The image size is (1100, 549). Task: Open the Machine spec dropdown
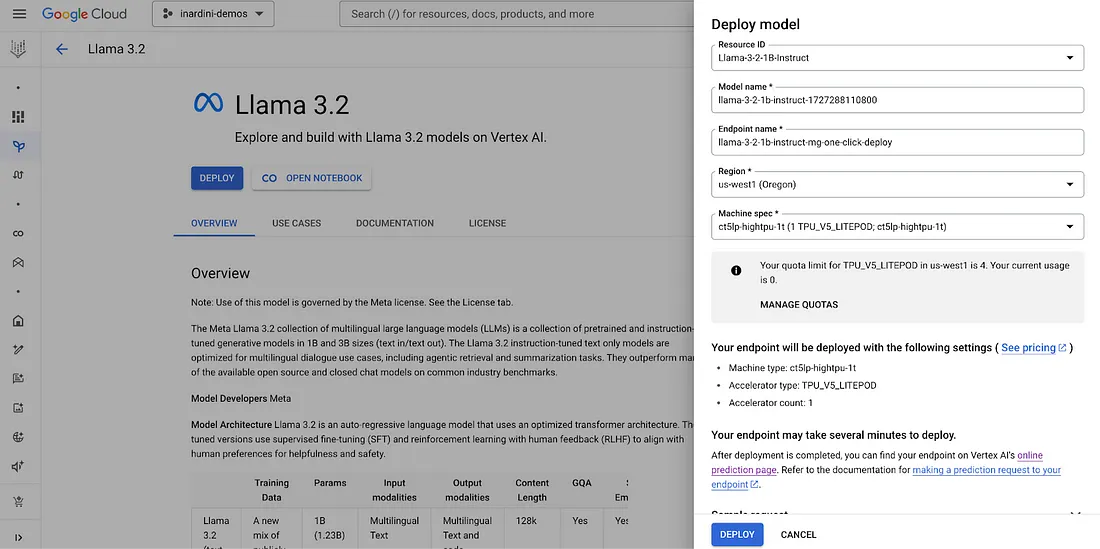897,226
